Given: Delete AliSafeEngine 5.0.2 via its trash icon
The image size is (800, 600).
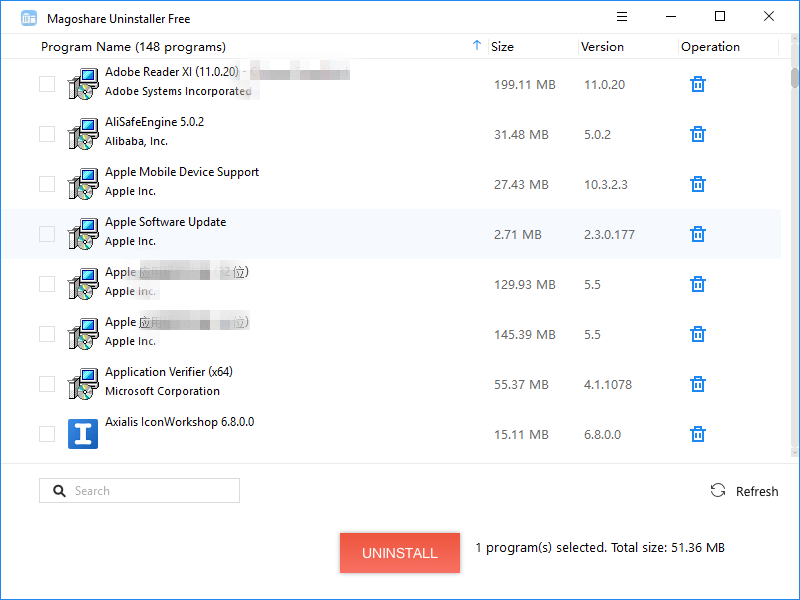Looking at the screenshot, I should 698,134.
